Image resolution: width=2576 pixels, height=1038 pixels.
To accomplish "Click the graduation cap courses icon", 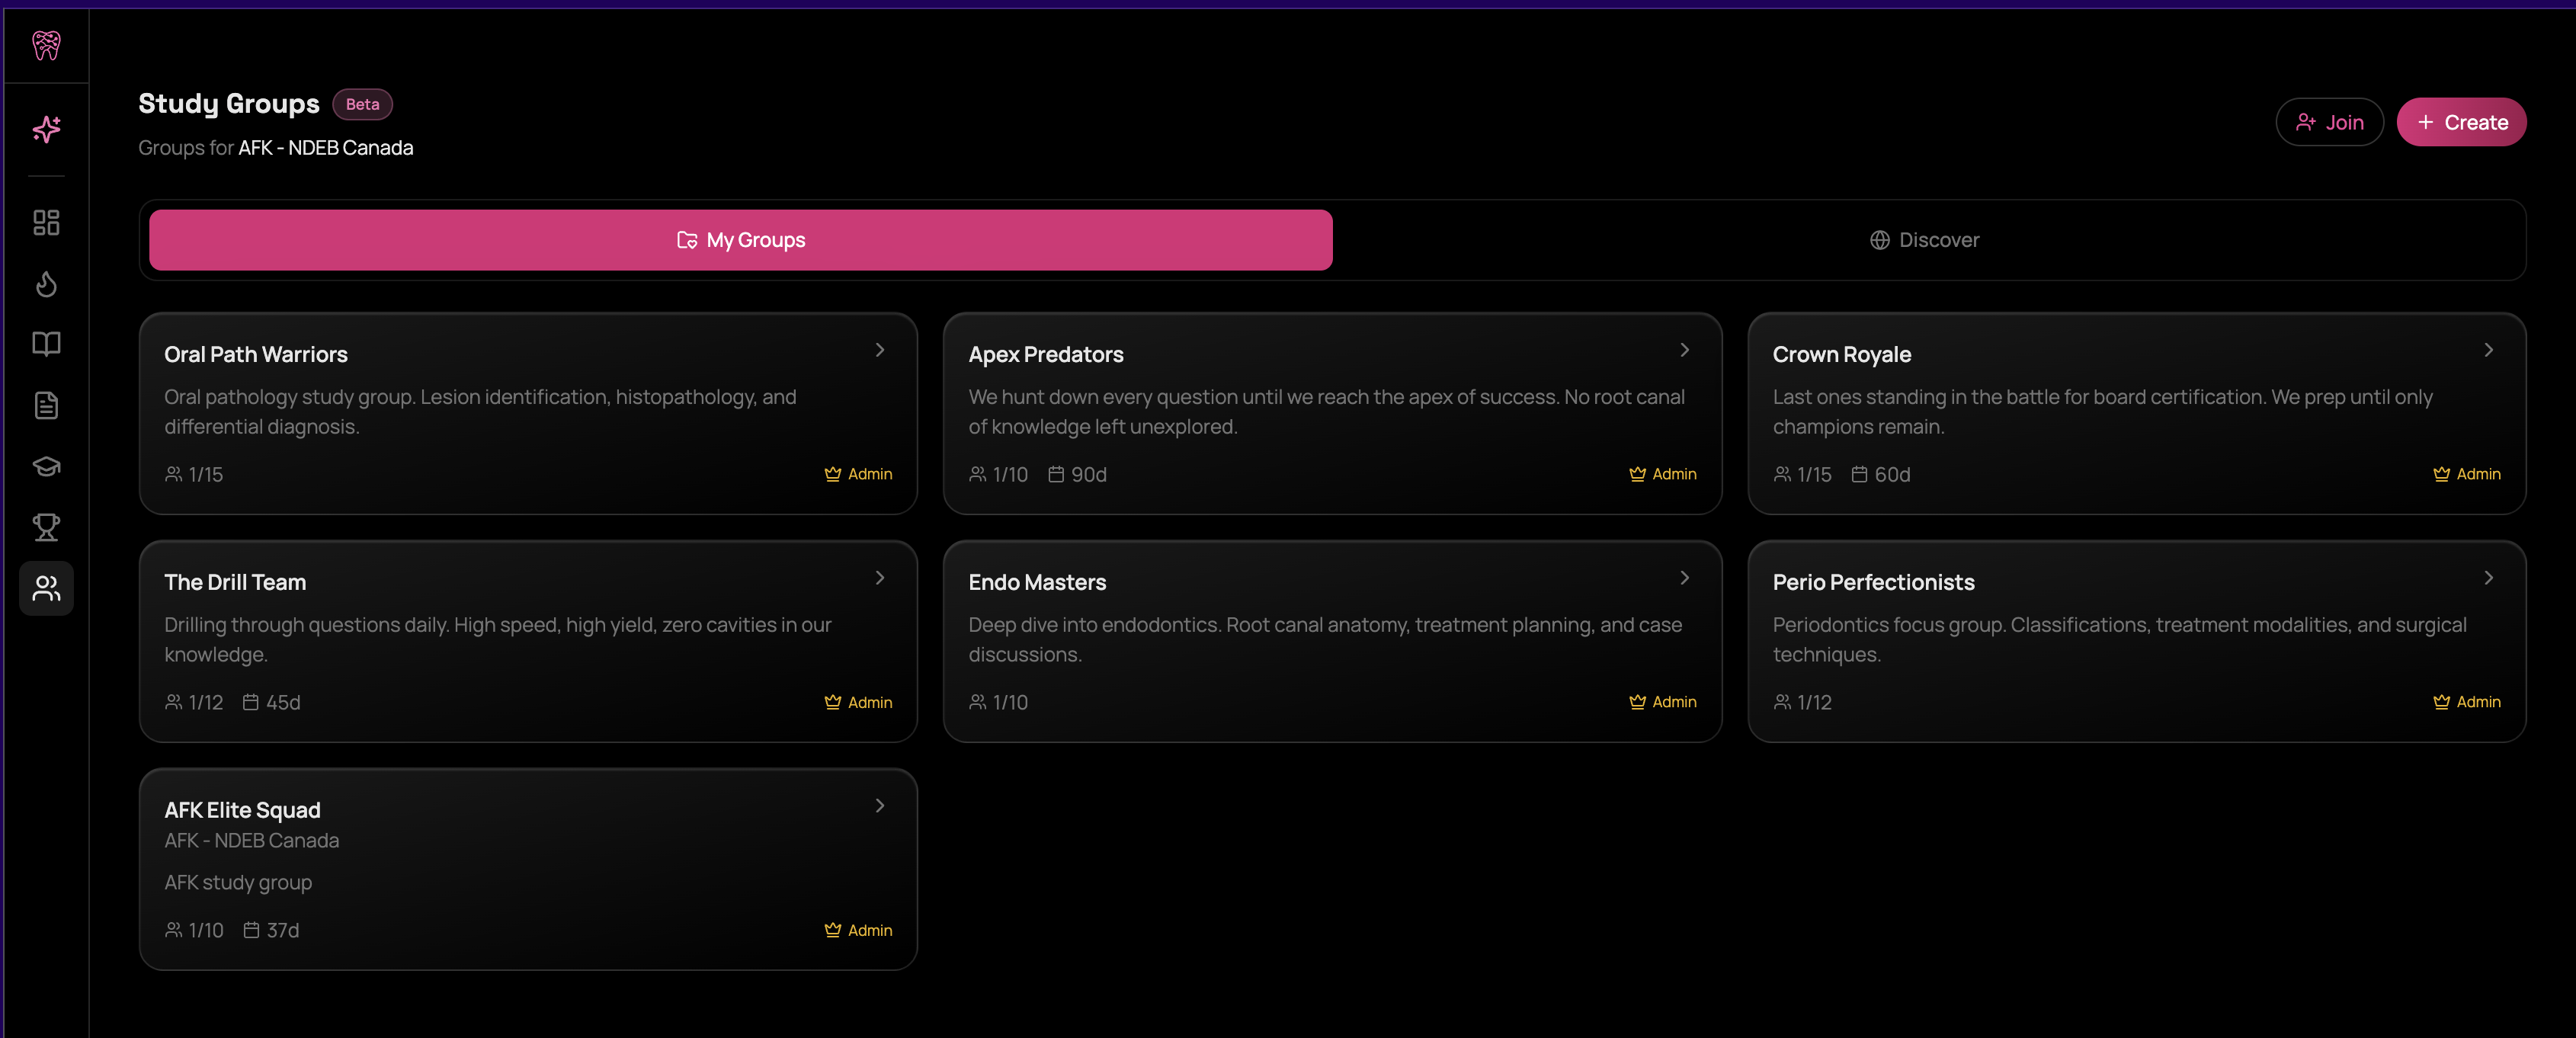I will (x=45, y=467).
